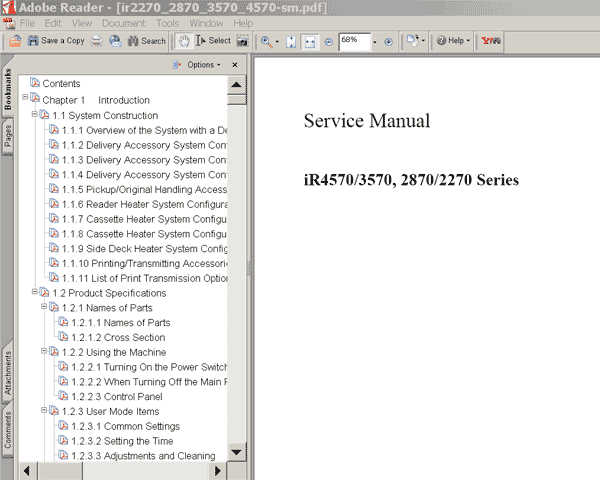This screenshot has width=600, height=480.
Task: Activate the Select text tool
Action: point(213,41)
